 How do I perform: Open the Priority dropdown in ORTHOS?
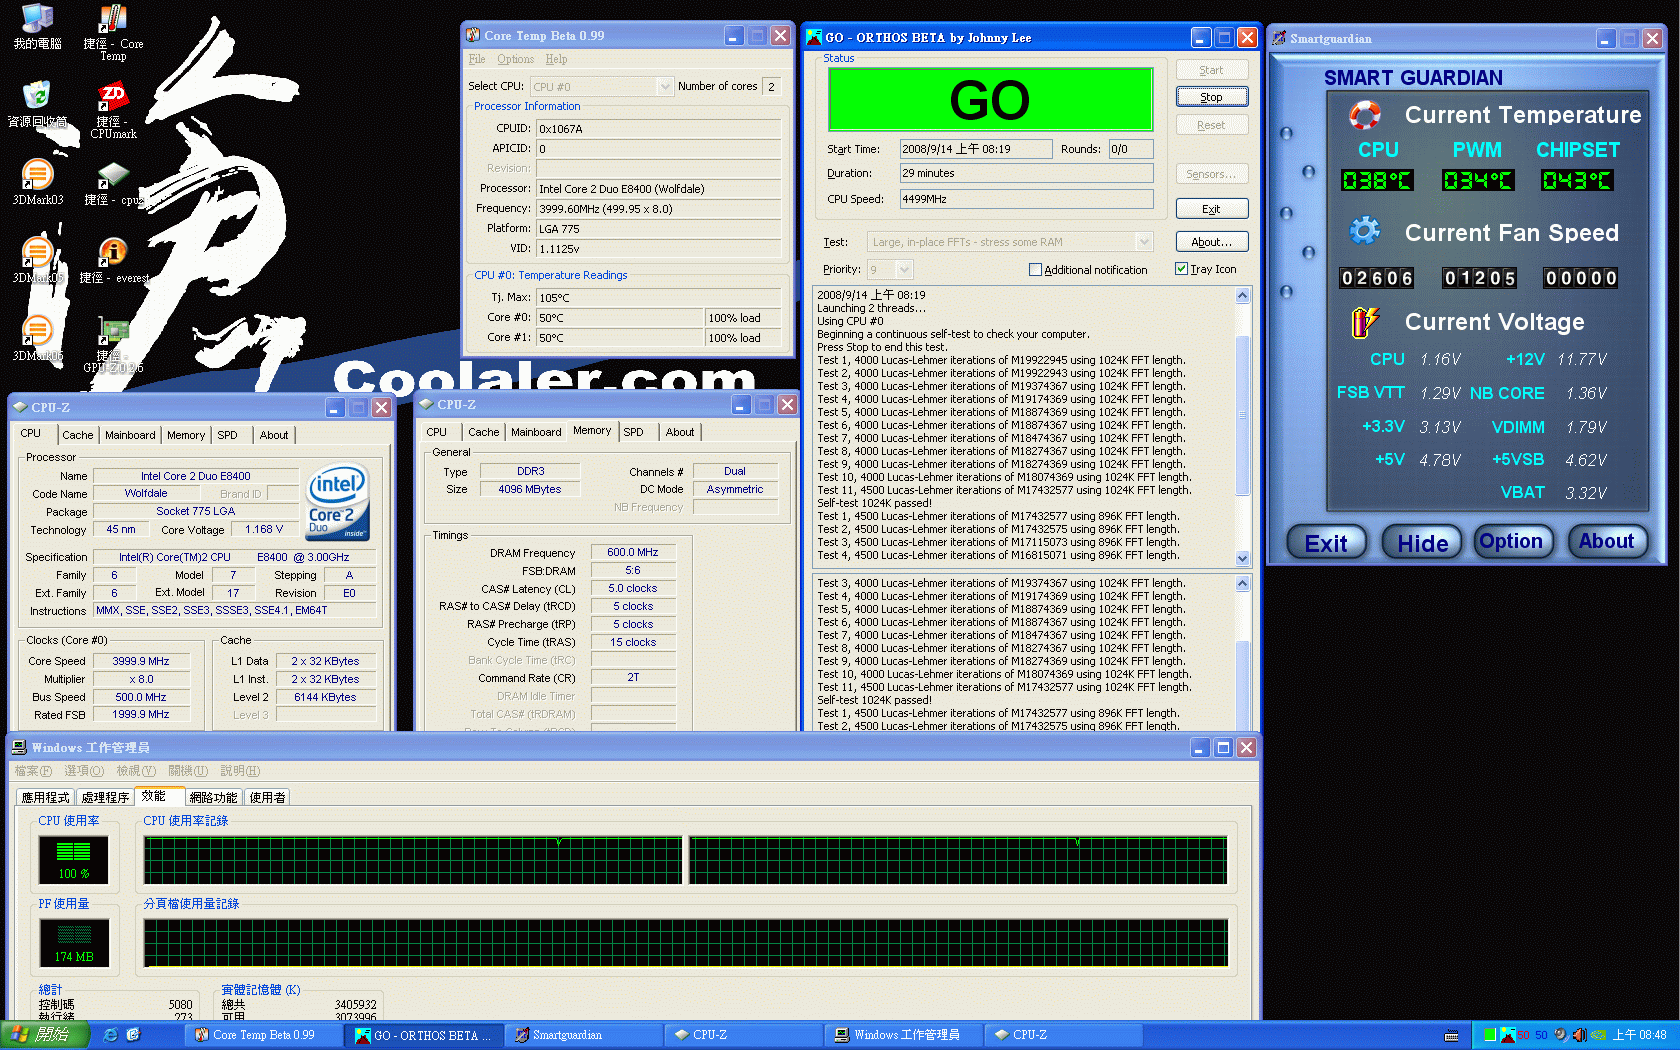[x=904, y=269]
